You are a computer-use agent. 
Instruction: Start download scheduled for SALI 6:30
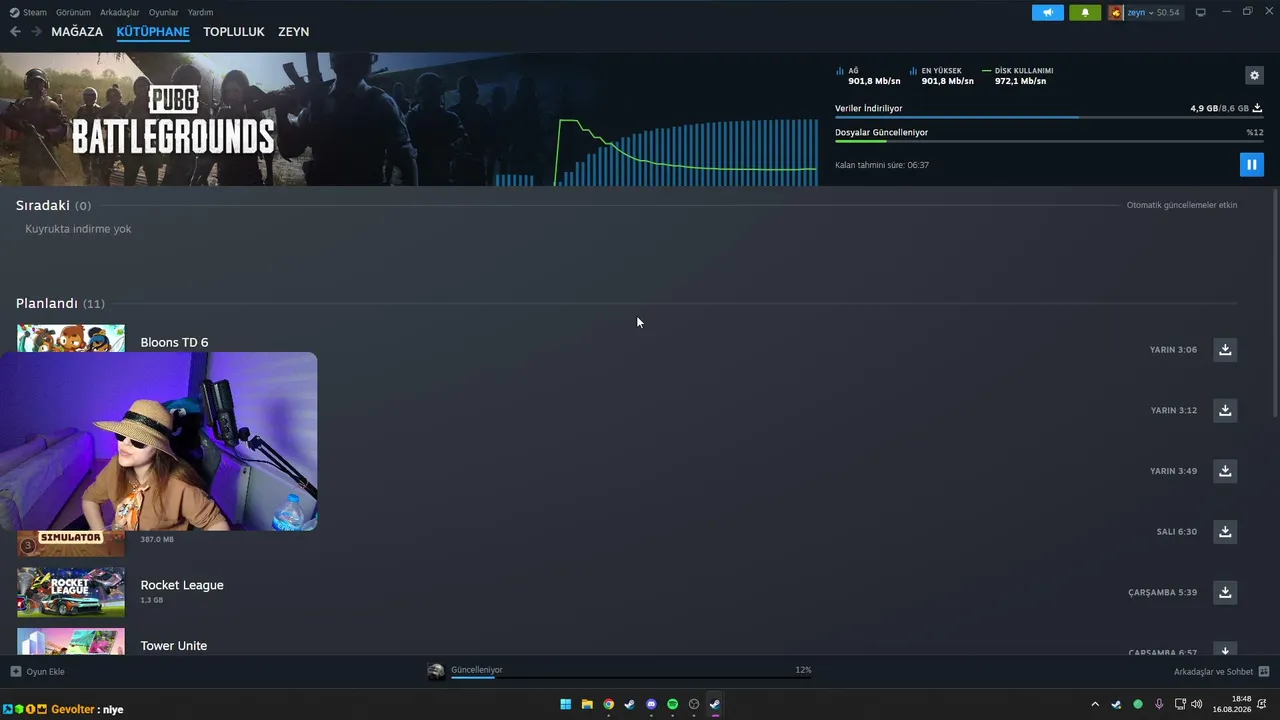1225,531
